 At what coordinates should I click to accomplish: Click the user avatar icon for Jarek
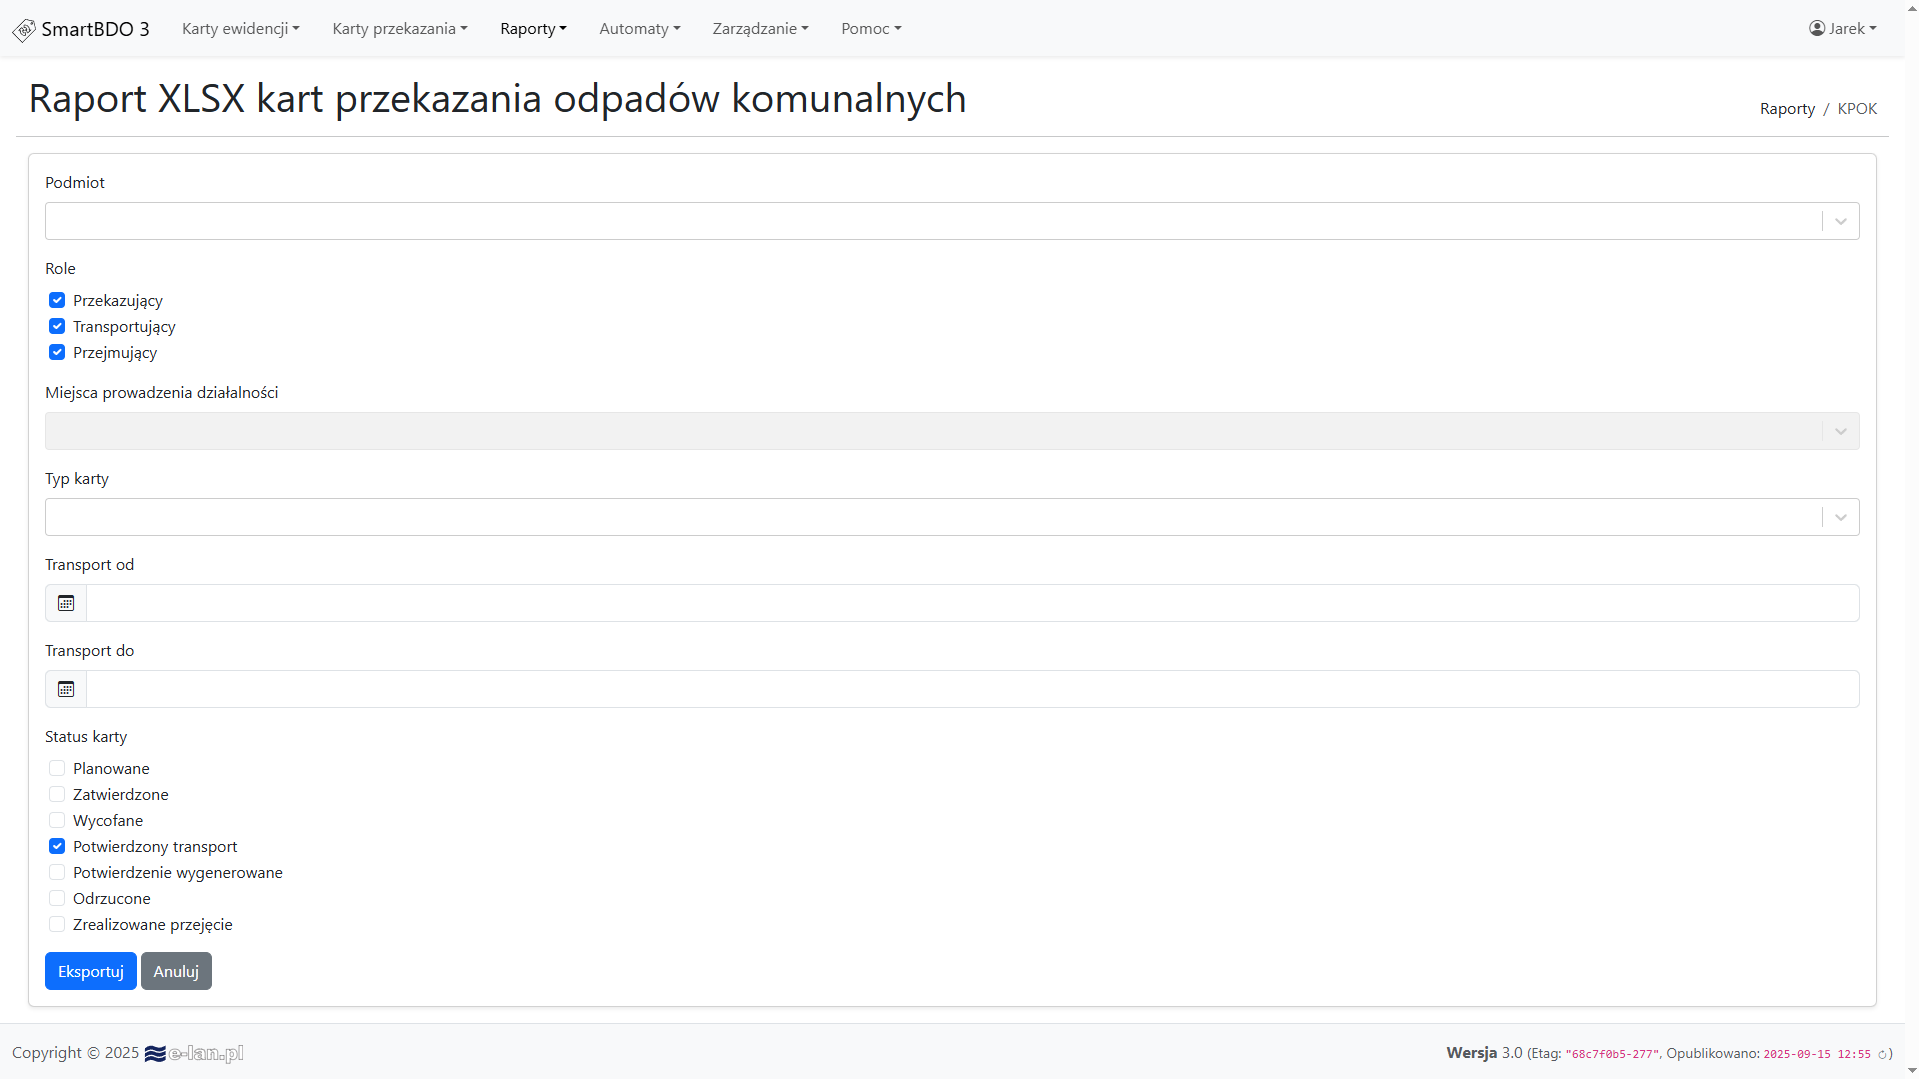(x=1817, y=28)
